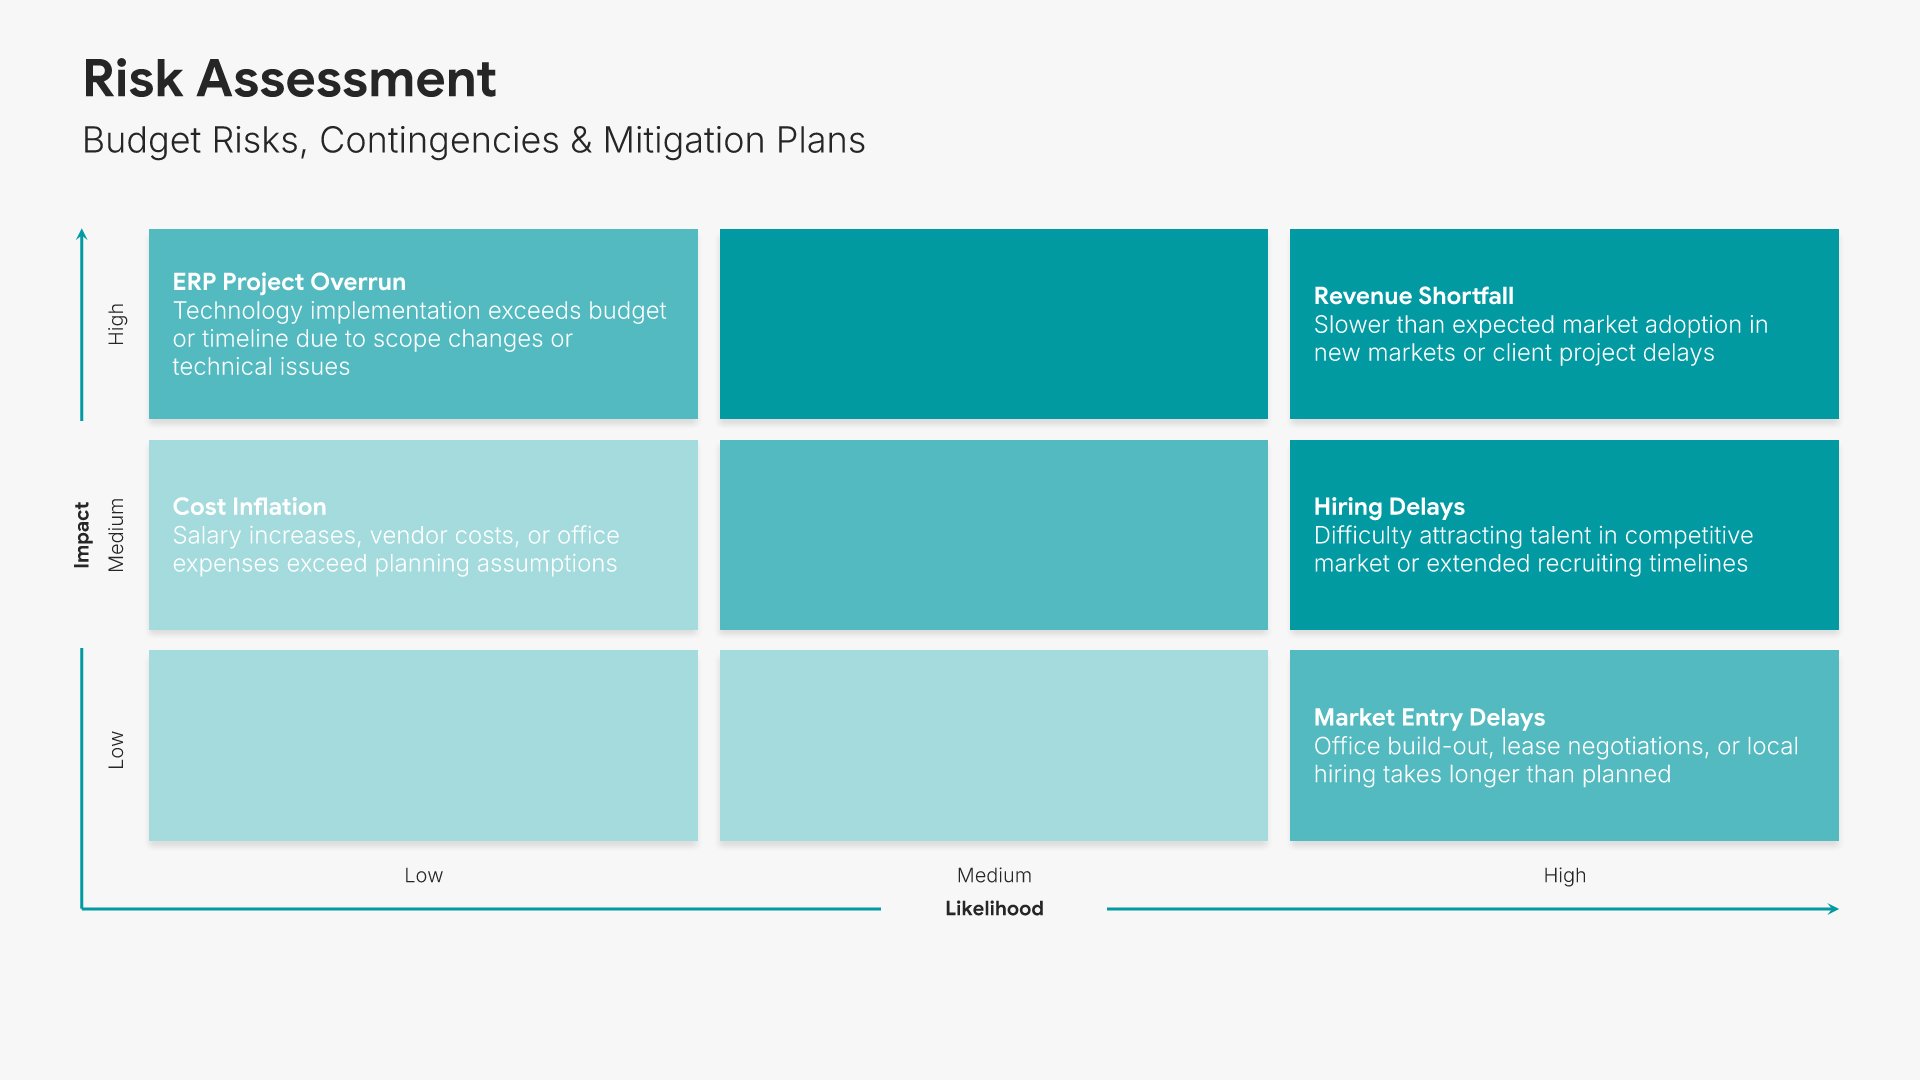Click empty low-impact medium-likelihood cell

point(993,745)
